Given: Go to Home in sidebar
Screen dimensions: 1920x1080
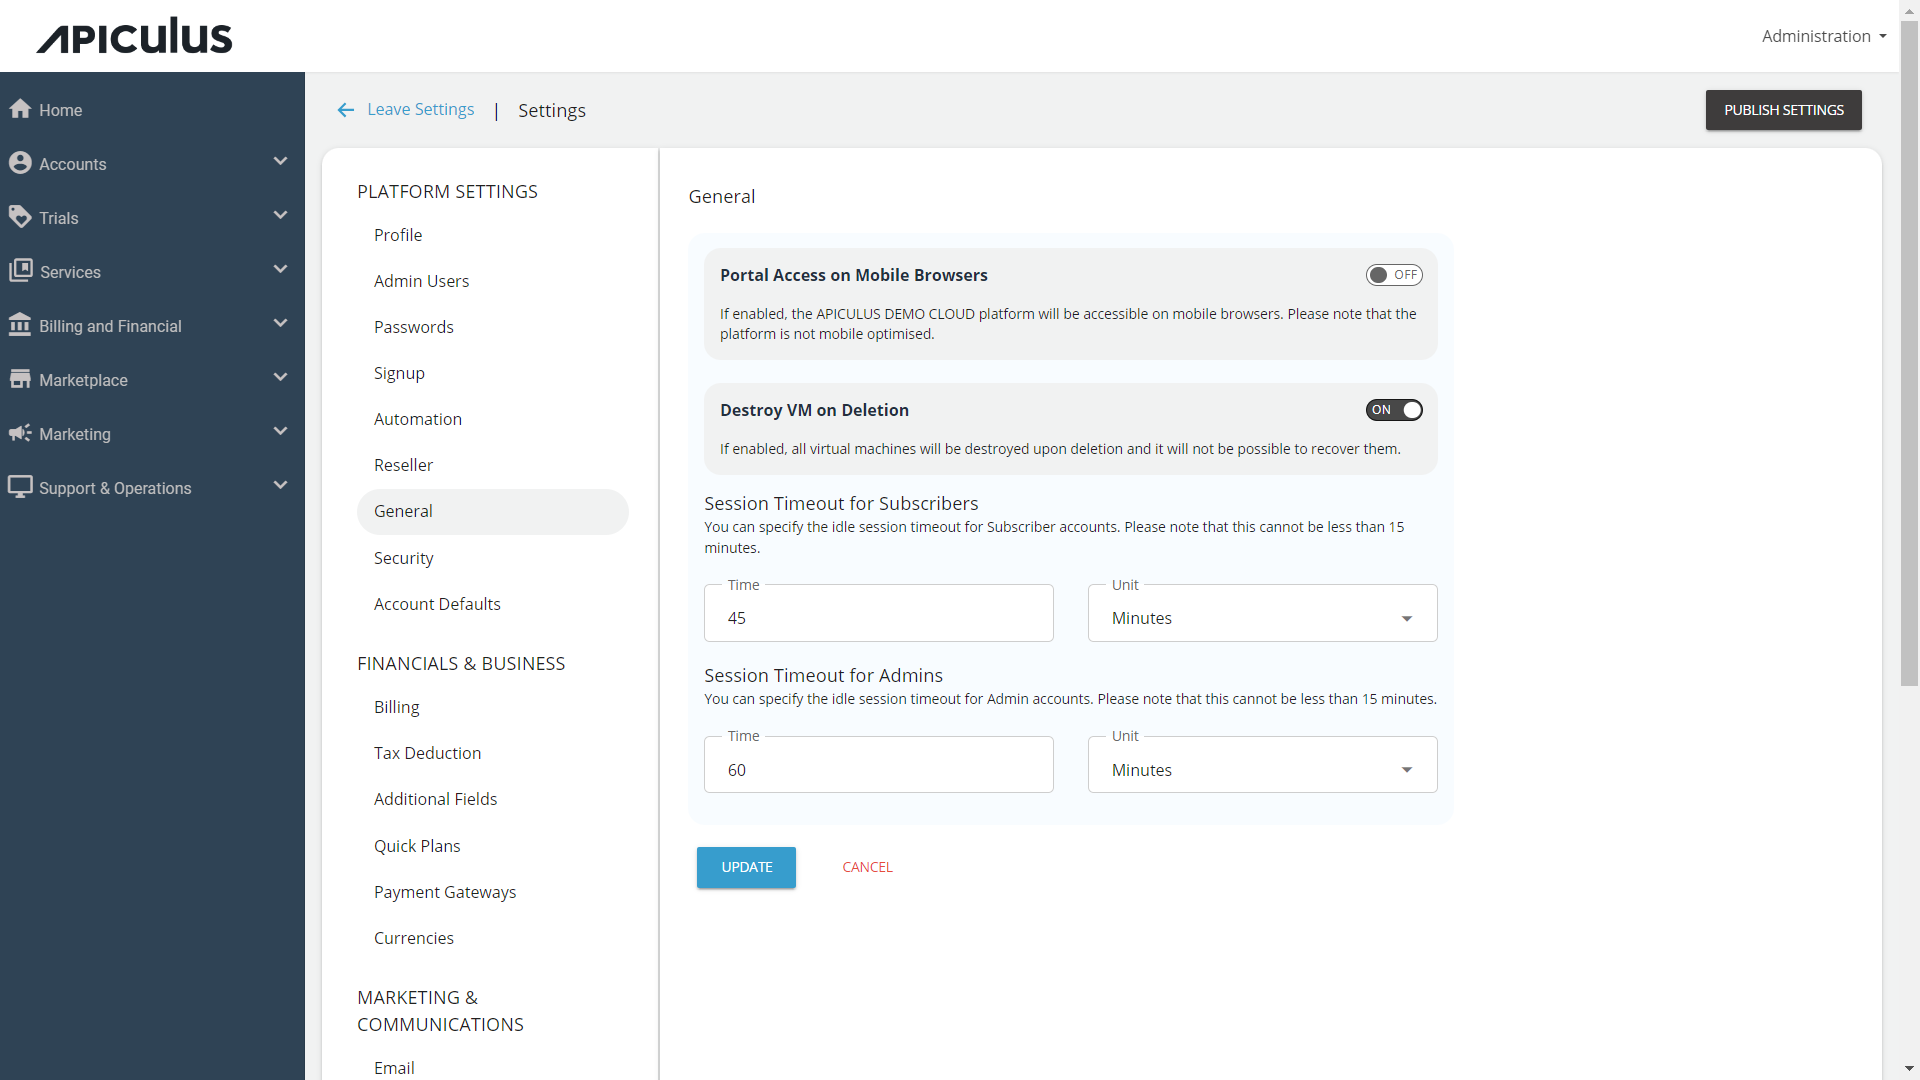Looking at the screenshot, I should 60,110.
